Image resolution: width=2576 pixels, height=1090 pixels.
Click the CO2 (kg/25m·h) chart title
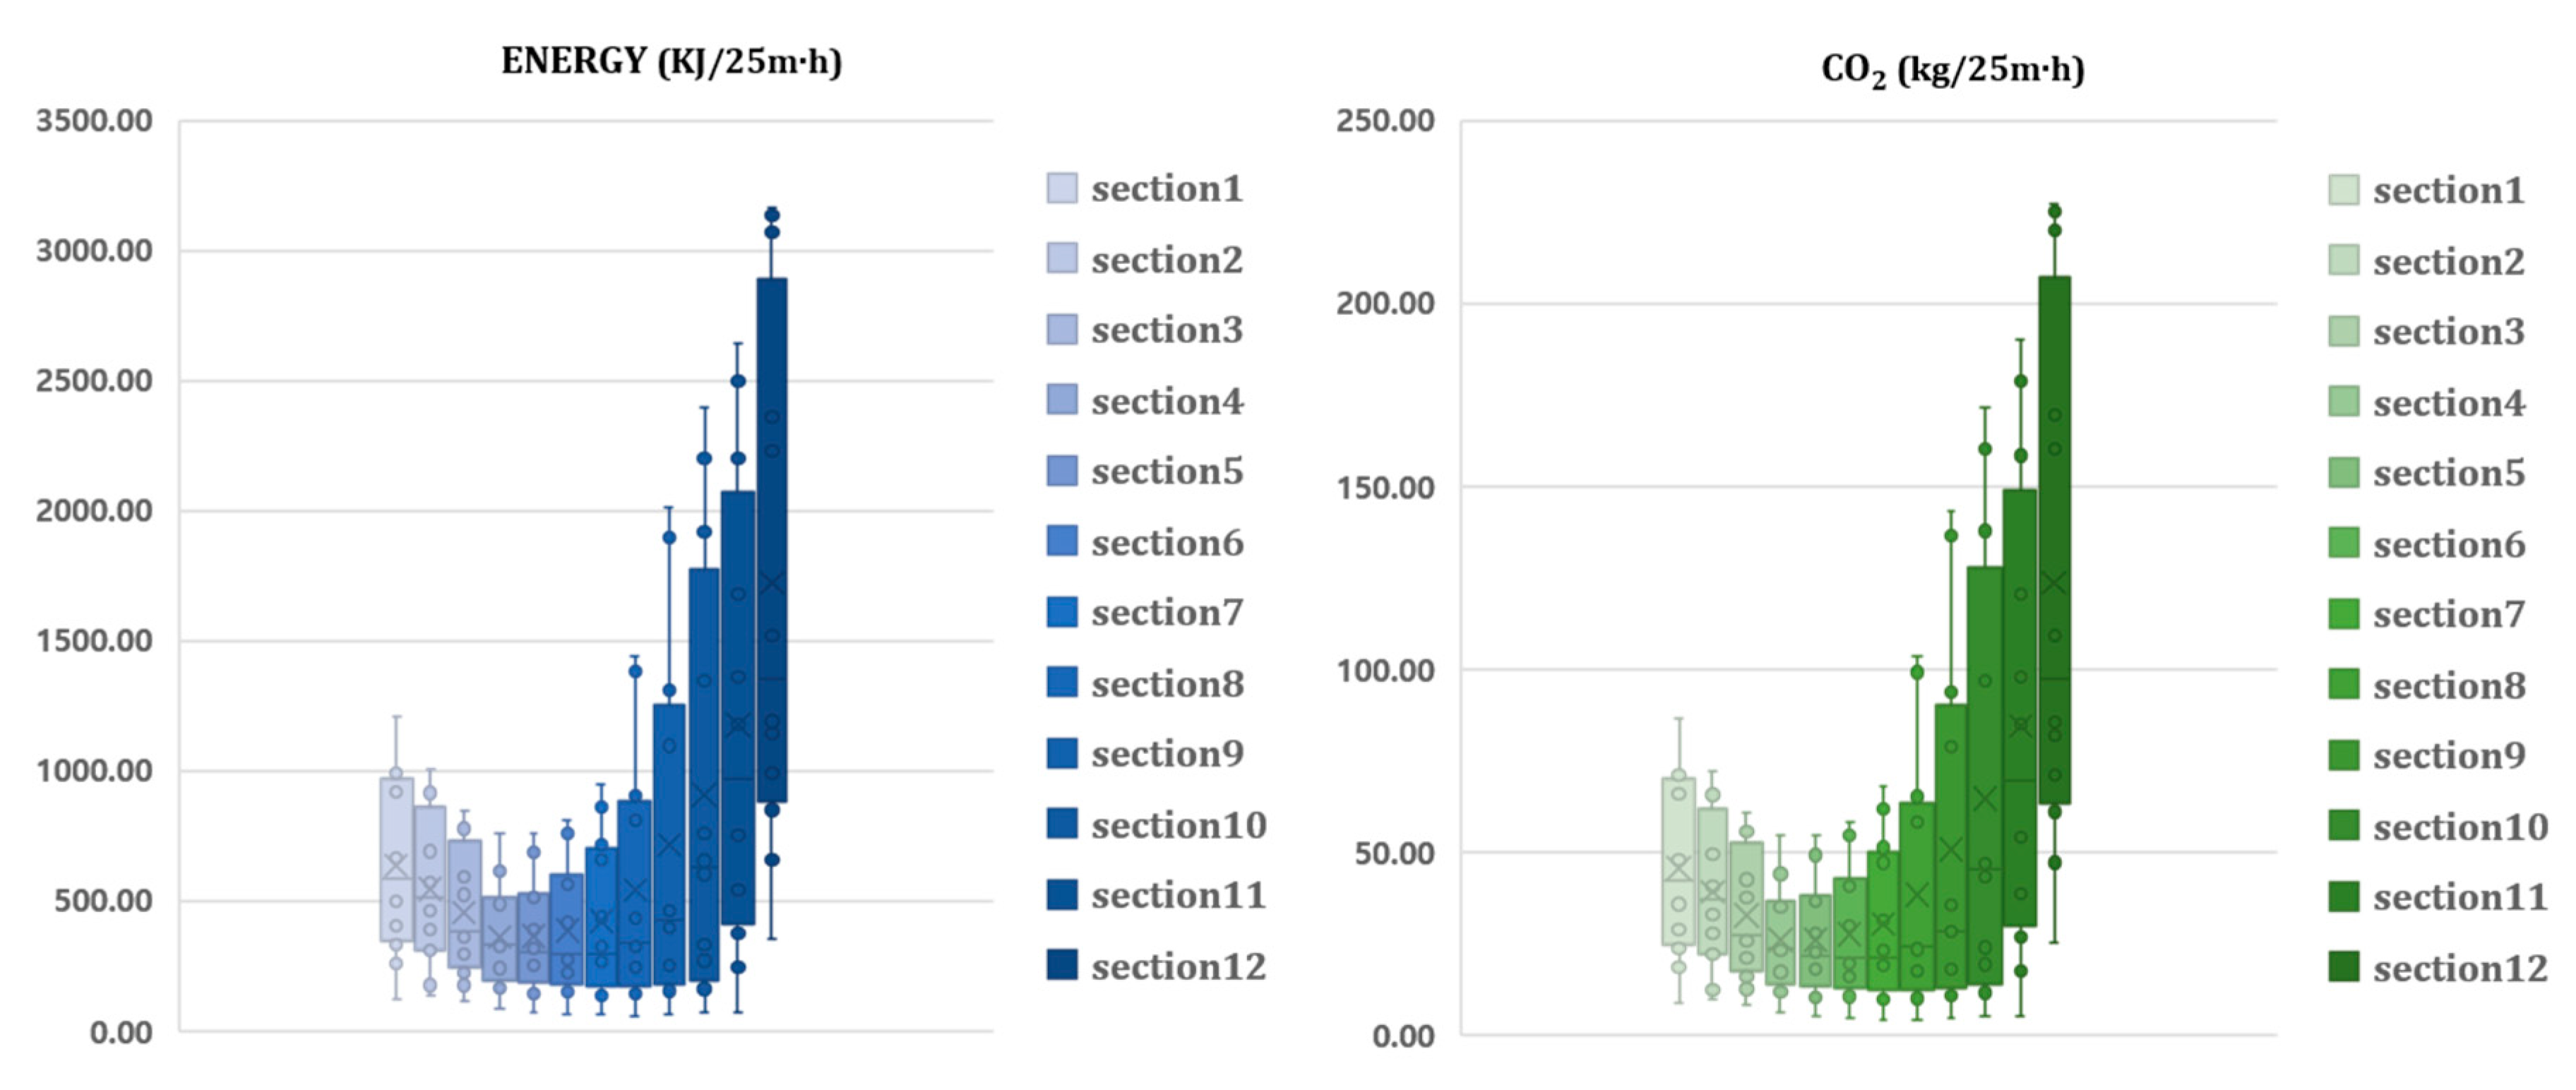(x=1952, y=70)
